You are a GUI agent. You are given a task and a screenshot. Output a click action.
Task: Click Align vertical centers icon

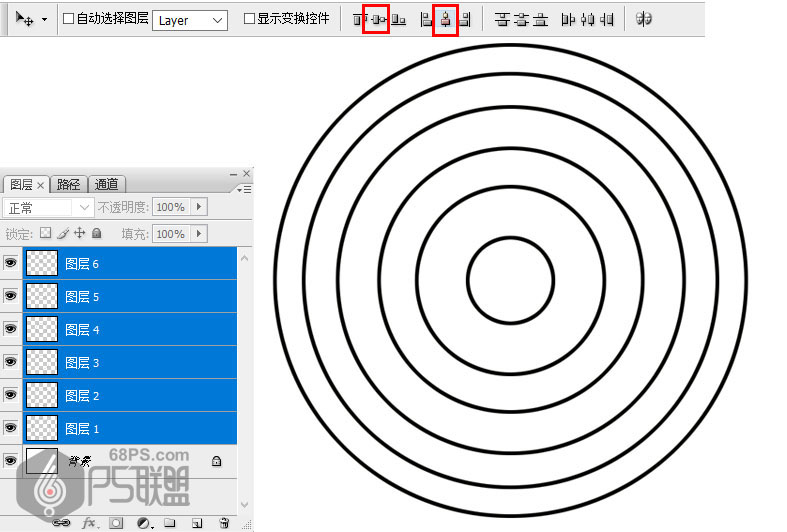(379, 20)
